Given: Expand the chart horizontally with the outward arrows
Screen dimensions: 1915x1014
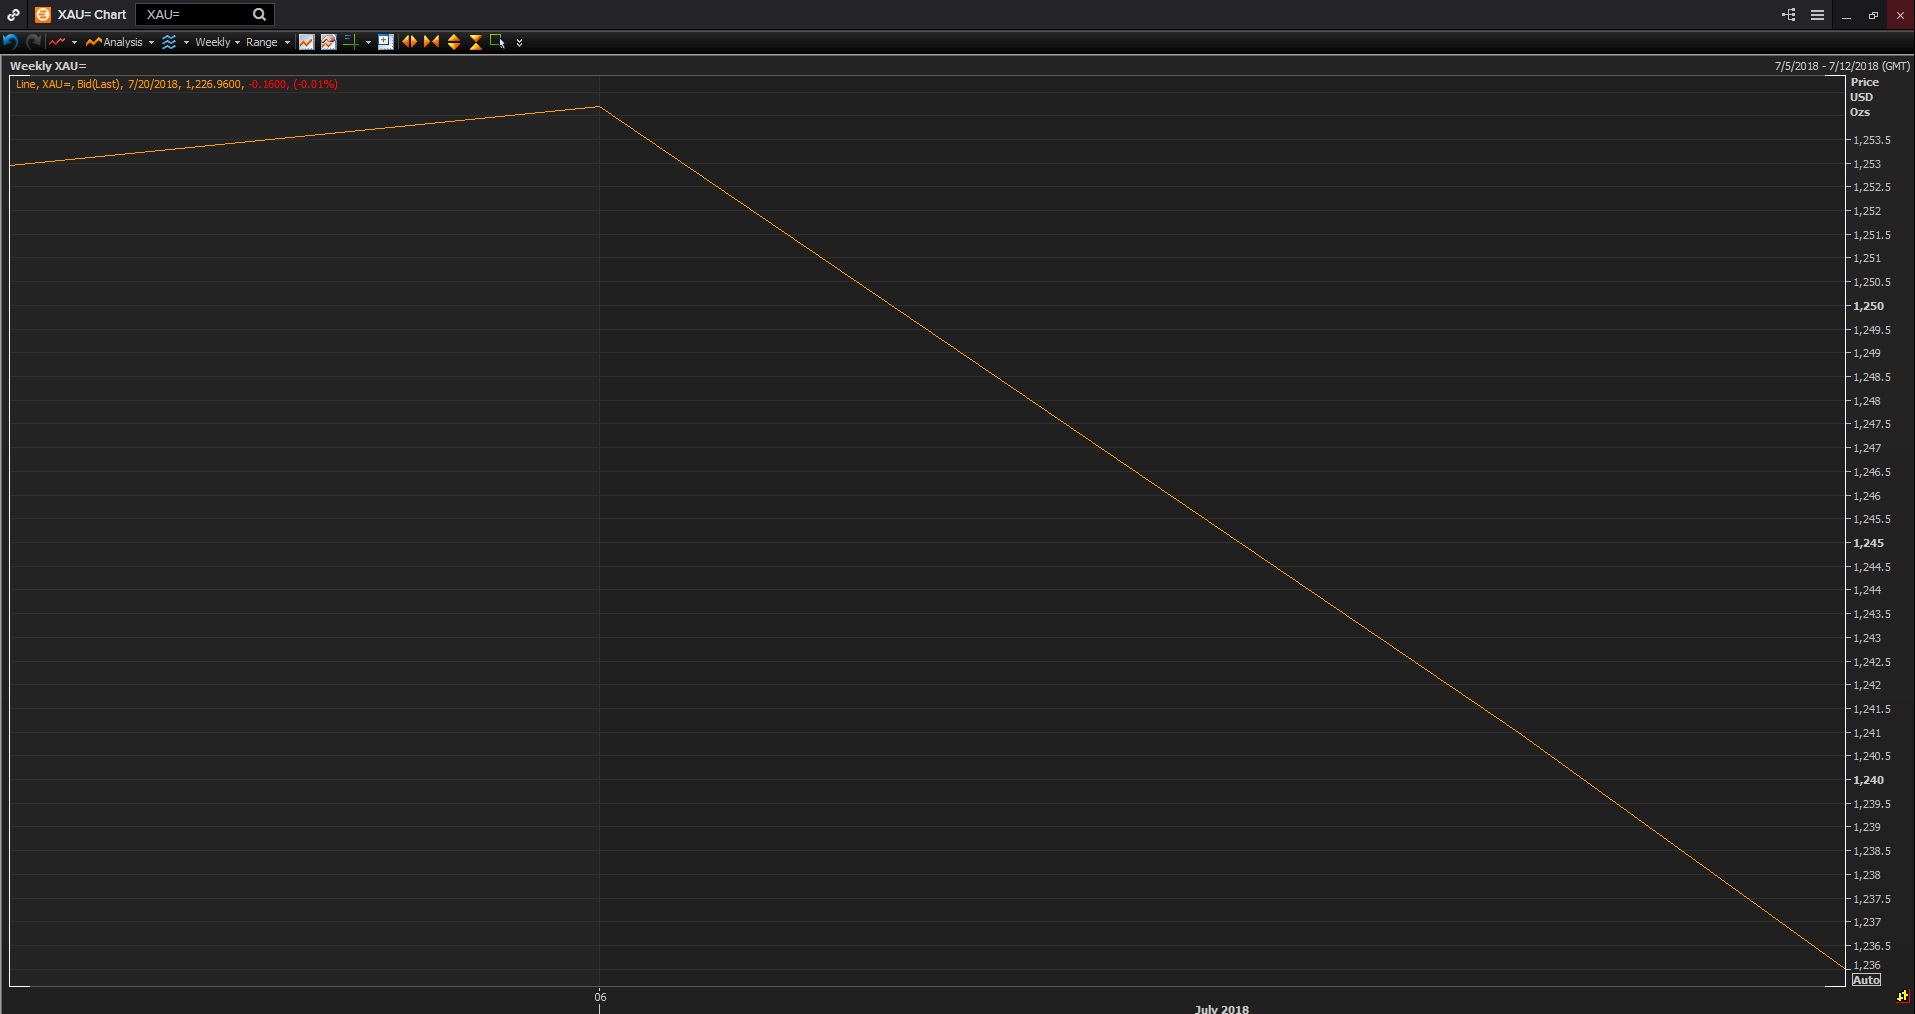Looking at the screenshot, I should pyautogui.click(x=409, y=42).
